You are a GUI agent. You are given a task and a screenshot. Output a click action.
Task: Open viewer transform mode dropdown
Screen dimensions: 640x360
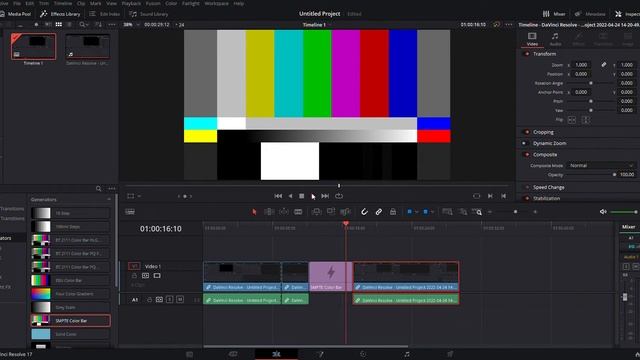[134, 196]
